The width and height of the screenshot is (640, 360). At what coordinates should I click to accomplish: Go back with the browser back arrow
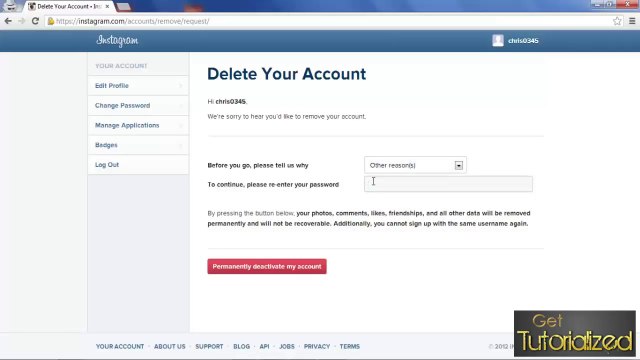pos(8,21)
